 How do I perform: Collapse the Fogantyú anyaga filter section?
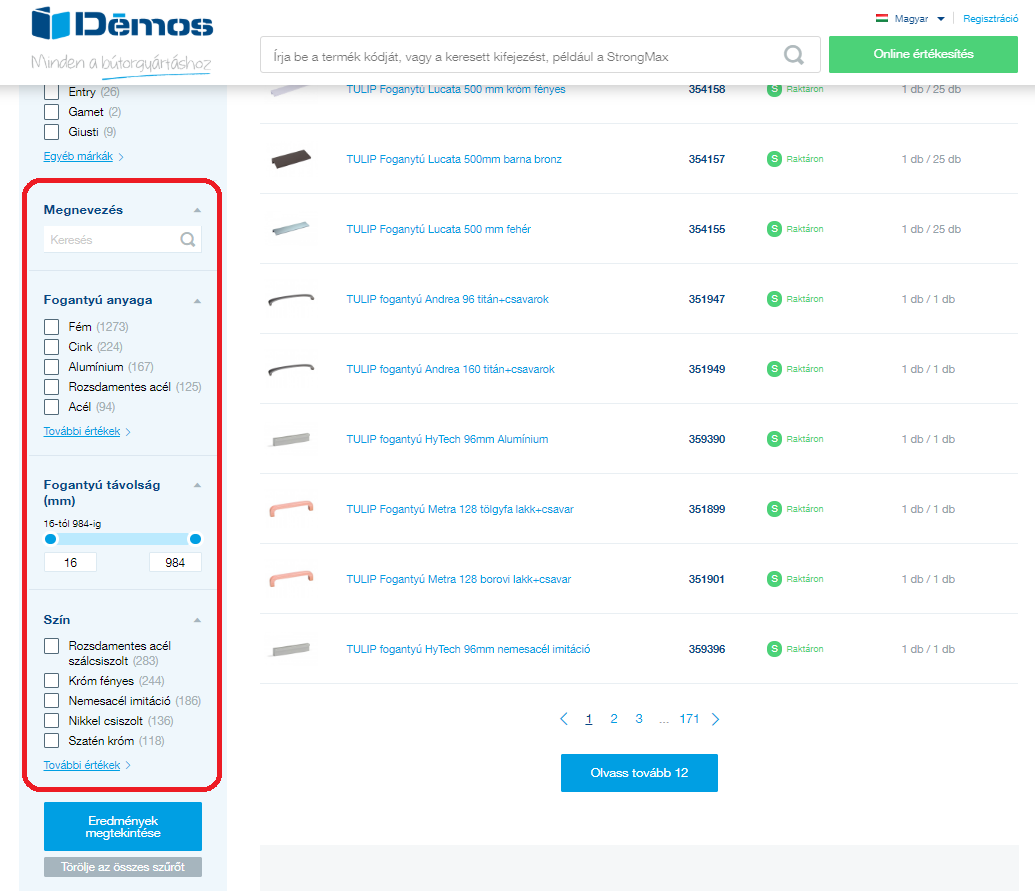pos(197,300)
